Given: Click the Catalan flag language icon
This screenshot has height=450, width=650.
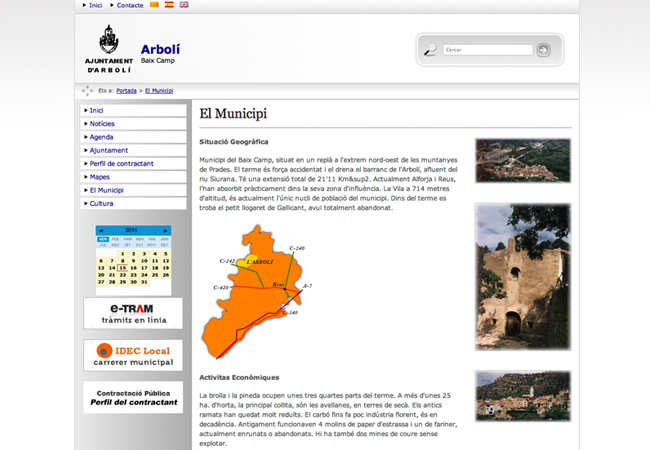Looking at the screenshot, I should coord(154,5).
